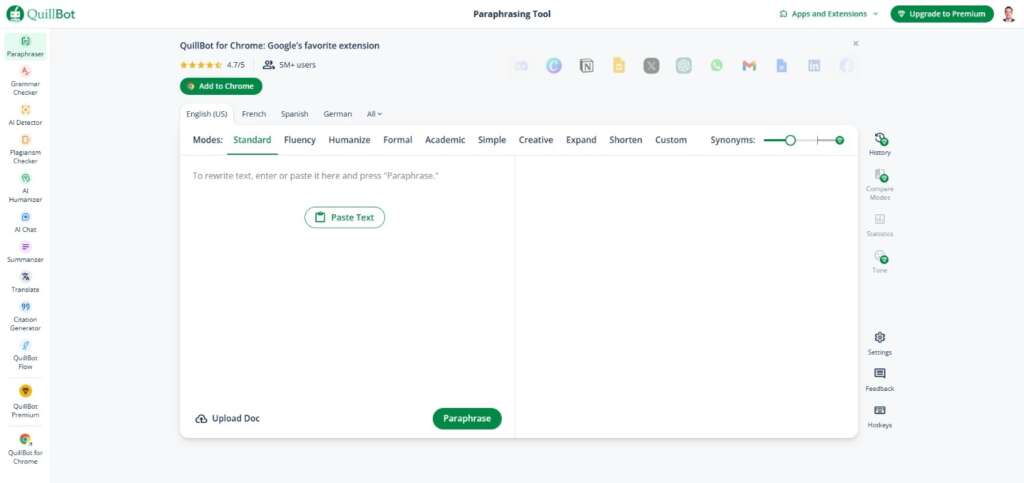Open QuillBot Premium in sidebar
Image resolution: width=1024 pixels, height=483 pixels.
(25, 401)
